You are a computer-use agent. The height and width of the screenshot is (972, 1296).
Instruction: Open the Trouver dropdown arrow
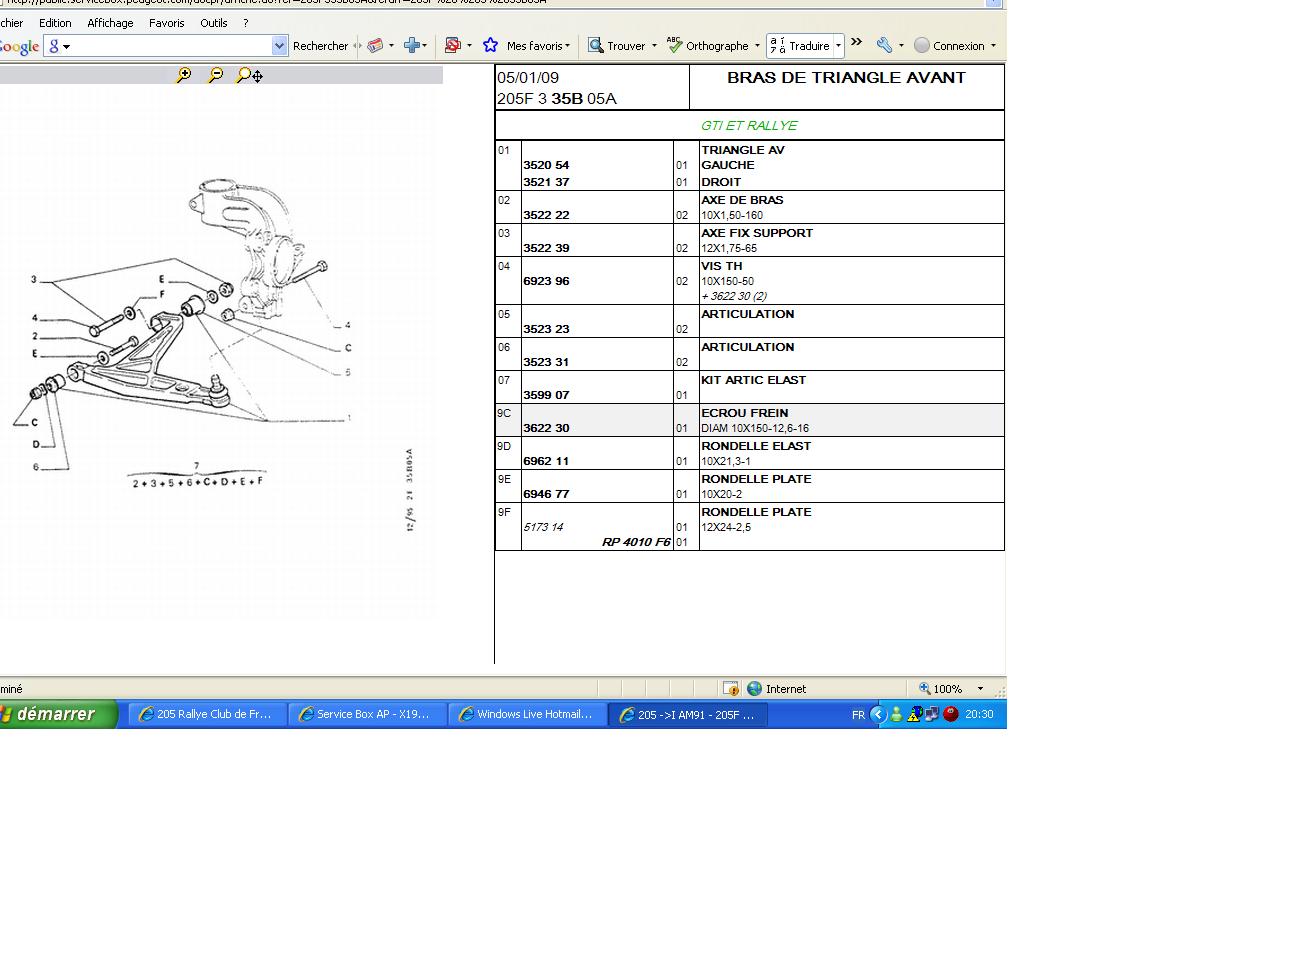(x=654, y=46)
